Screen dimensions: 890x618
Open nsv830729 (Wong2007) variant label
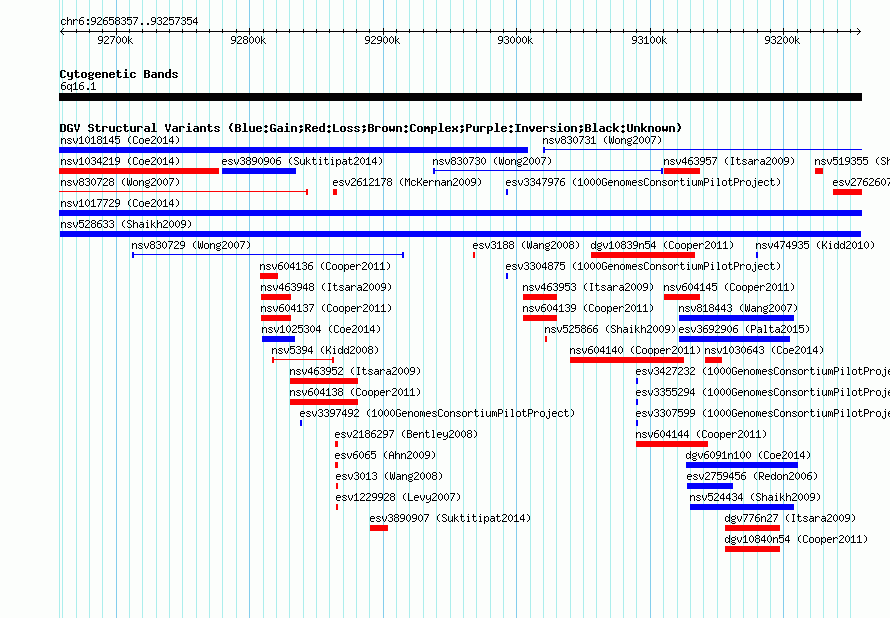pos(191,245)
